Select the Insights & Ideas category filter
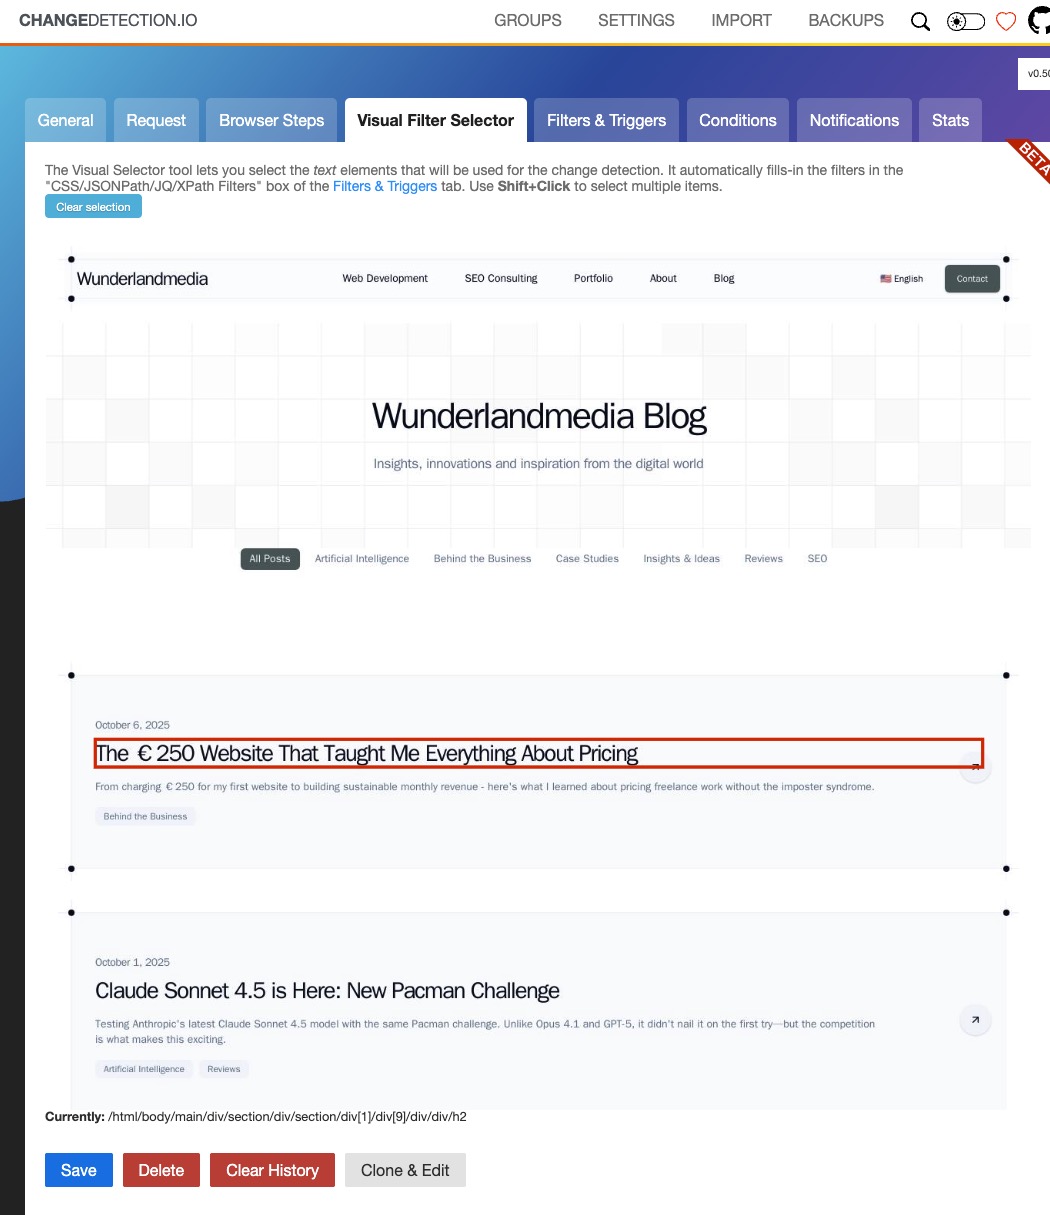 point(681,559)
